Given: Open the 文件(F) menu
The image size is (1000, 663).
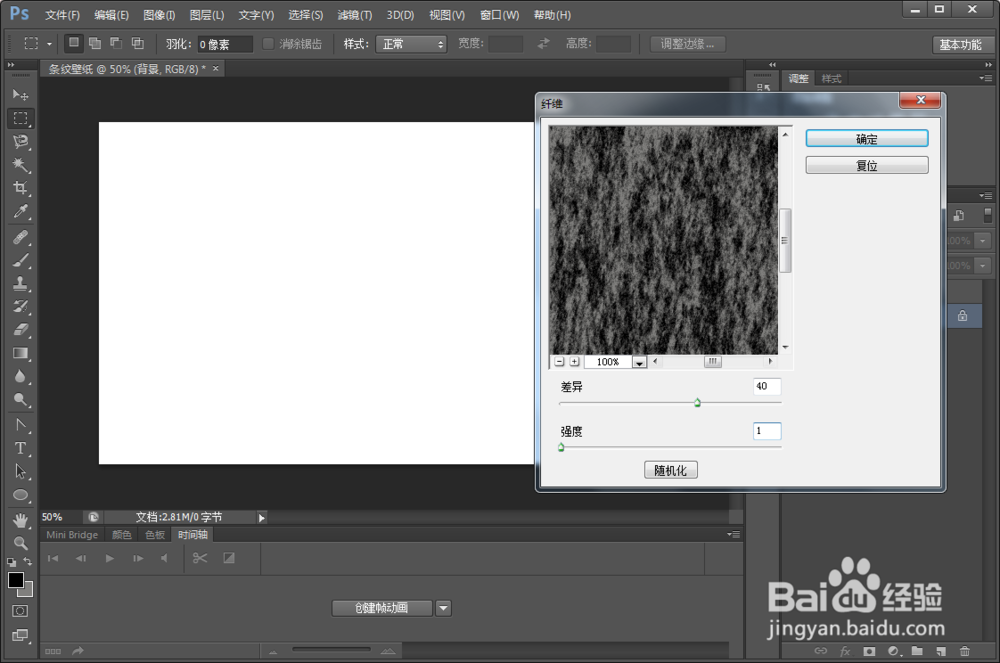Looking at the screenshot, I should click(62, 15).
